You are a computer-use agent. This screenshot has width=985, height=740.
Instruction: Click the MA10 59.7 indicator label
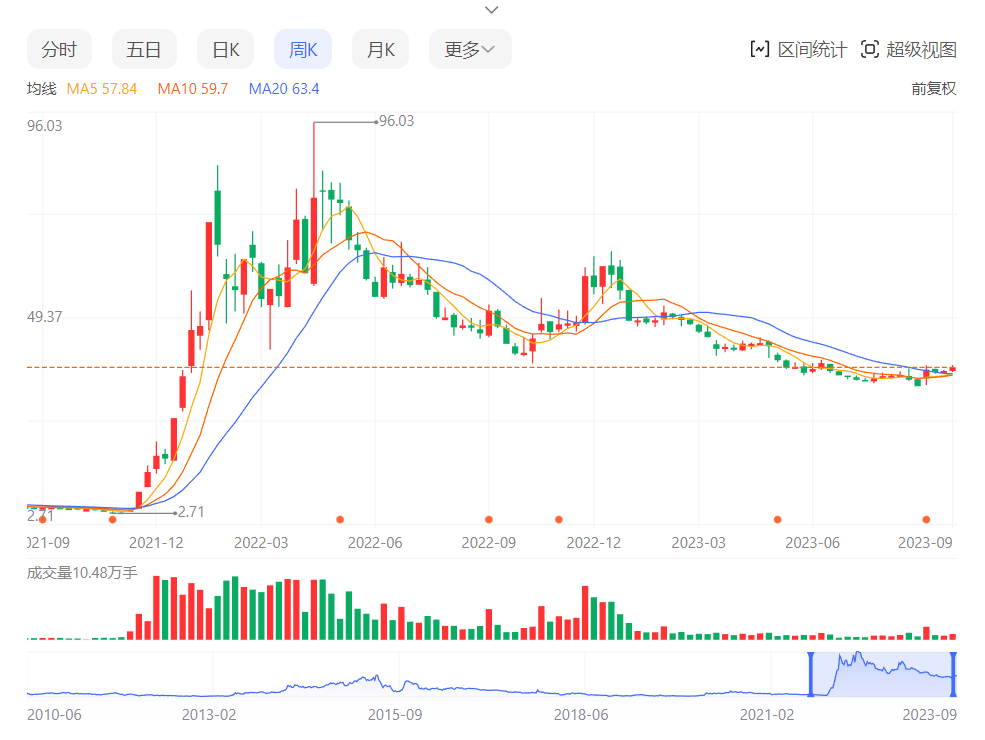[193, 89]
